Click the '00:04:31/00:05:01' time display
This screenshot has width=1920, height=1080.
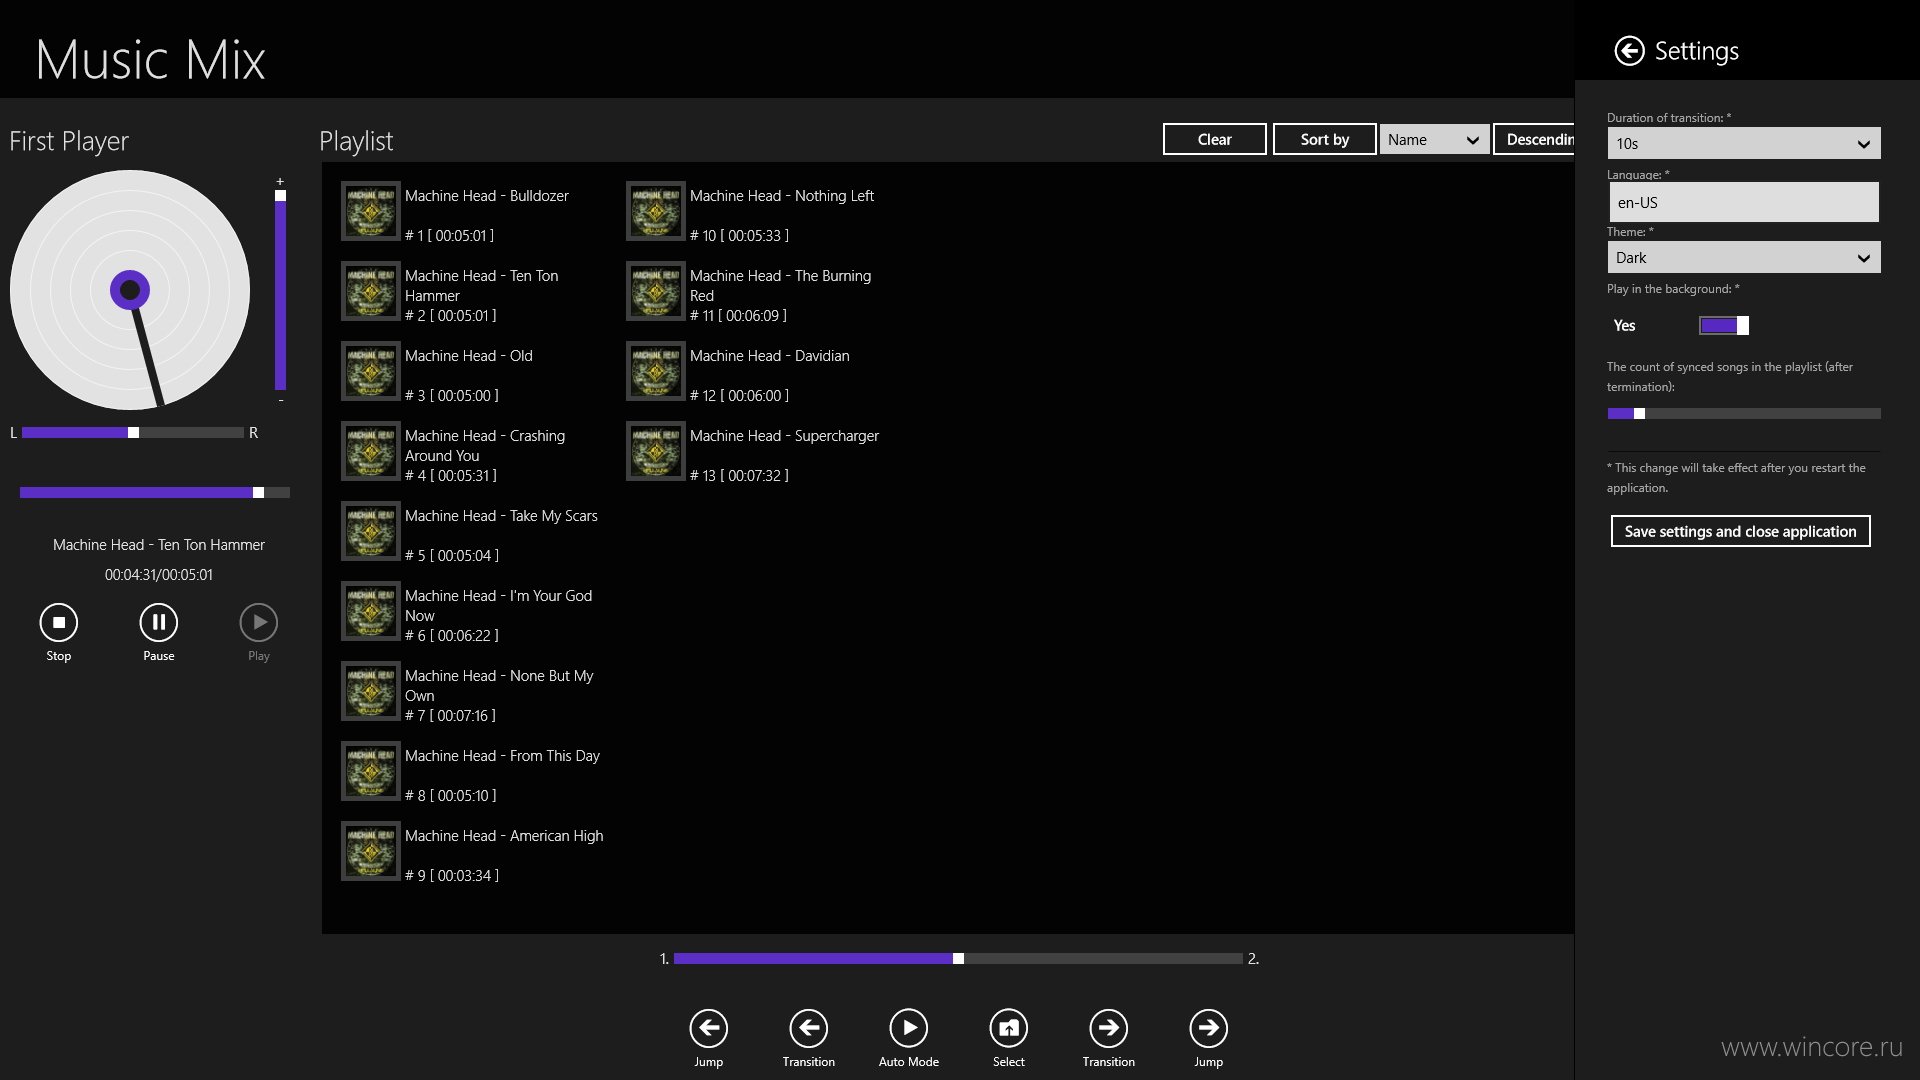pyautogui.click(x=159, y=575)
